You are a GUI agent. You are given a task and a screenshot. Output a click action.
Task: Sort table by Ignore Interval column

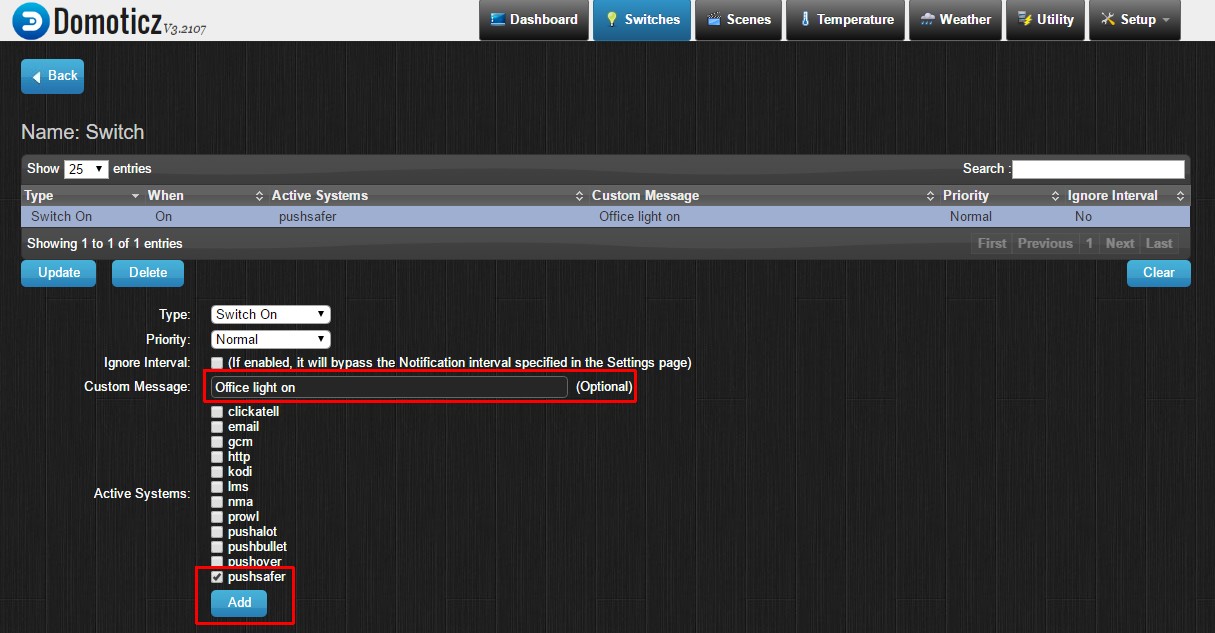coord(1127,196)
